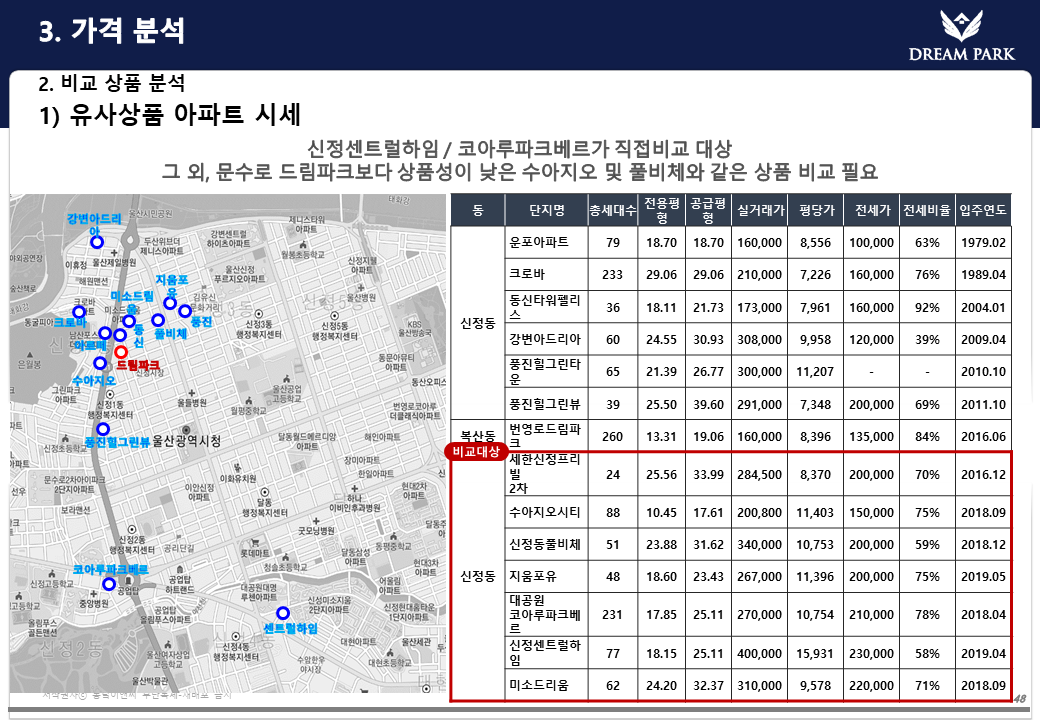
Task: Select the 풍진힐그린타운 cell
Action: pyautogui.click(x=545, y=371)
